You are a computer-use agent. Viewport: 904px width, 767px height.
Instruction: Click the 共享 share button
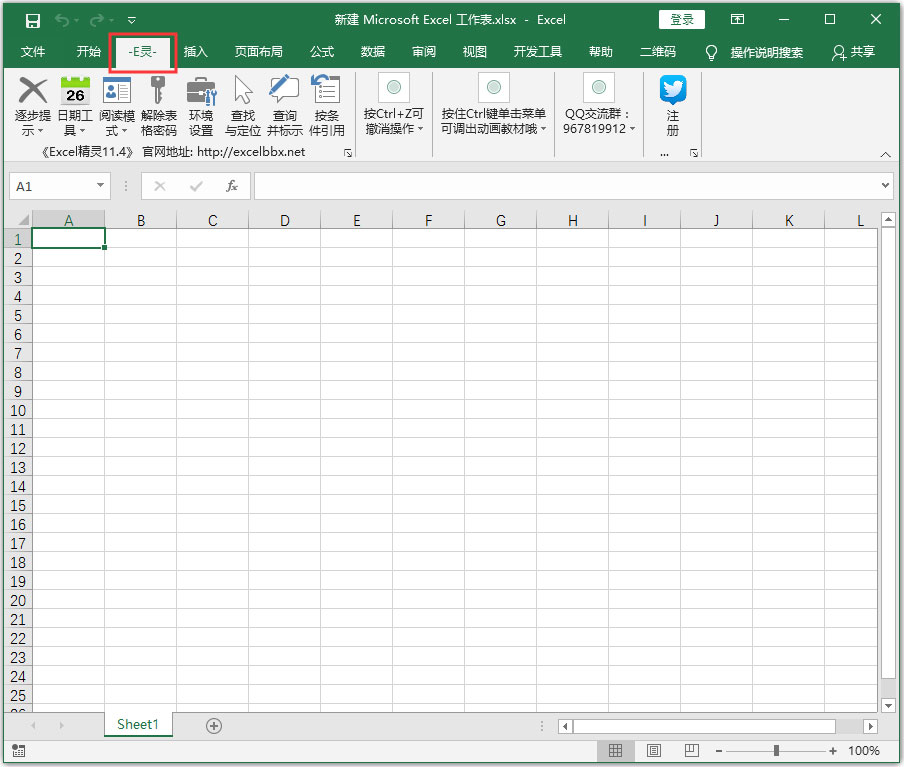pyautogui.click(x=853, y=52)
